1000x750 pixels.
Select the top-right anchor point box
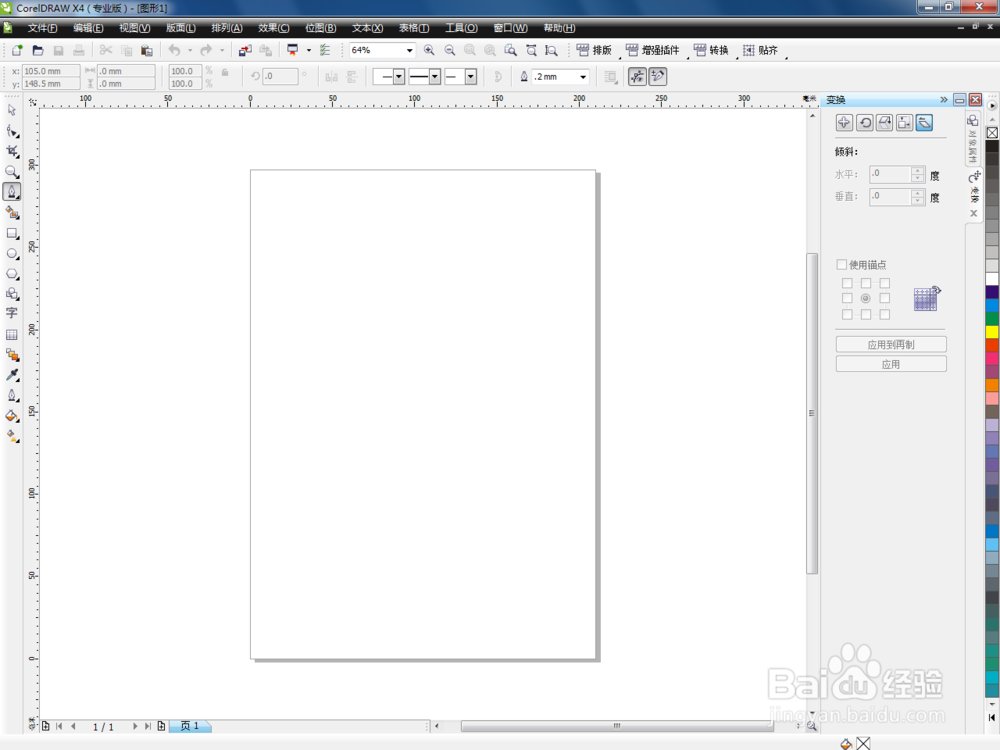click(885, 283)
